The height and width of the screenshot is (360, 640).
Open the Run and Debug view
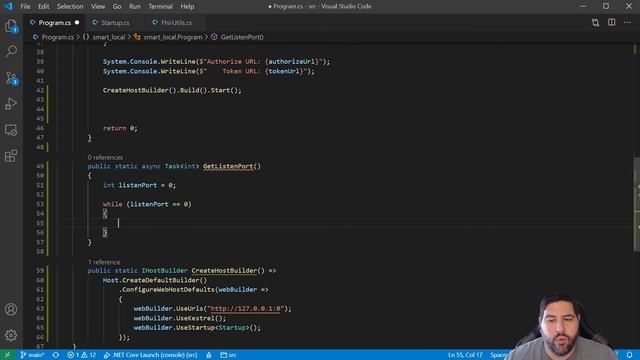11,104
